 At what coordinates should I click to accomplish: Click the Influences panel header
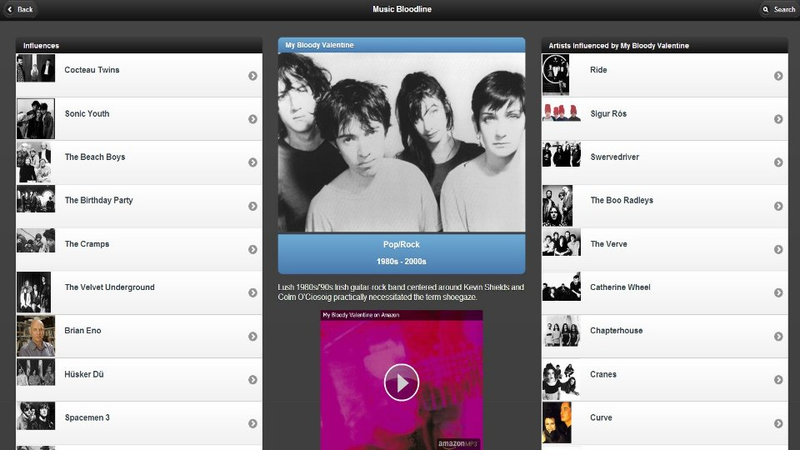(x=139, y=45)
